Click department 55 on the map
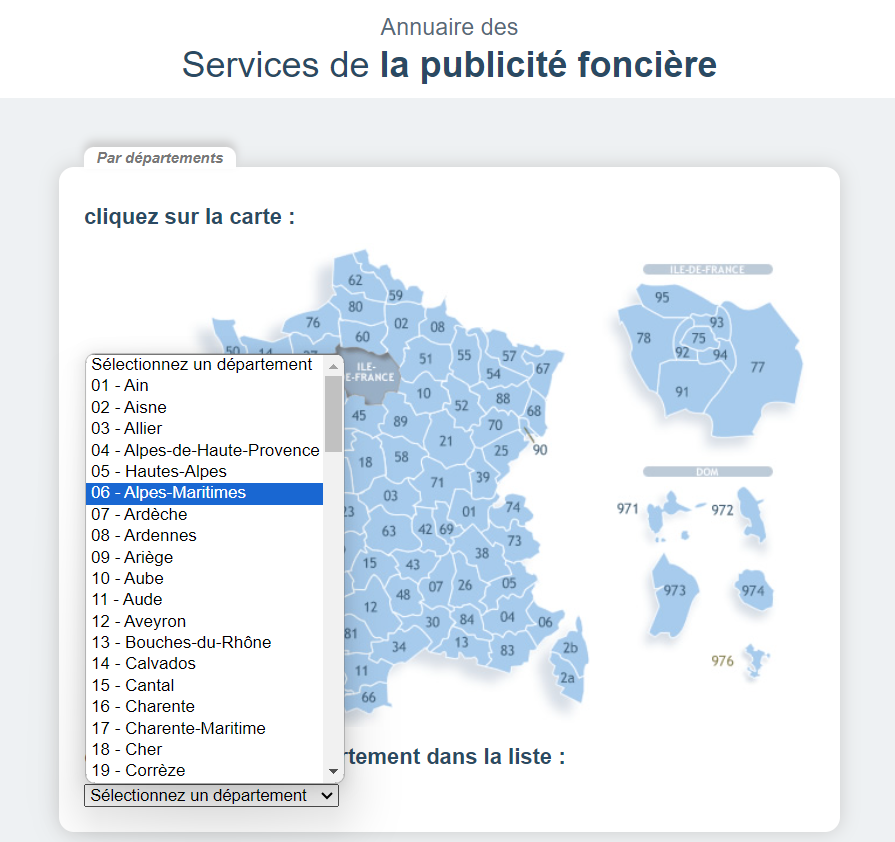Image resolution: width=895 pixels, height=842 pixels. (464, 355)
